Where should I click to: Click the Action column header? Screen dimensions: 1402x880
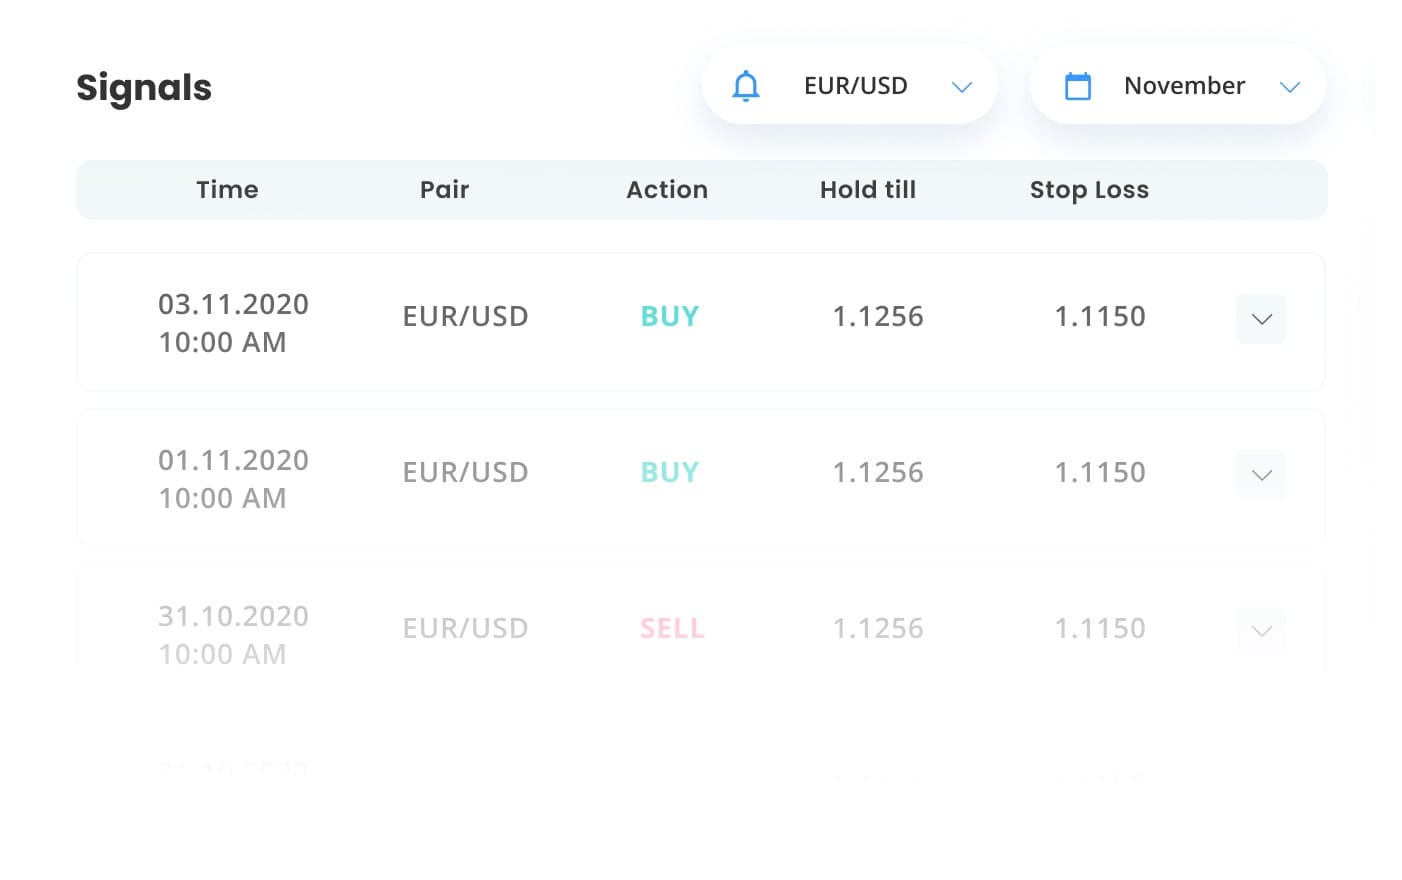(667, 190)
